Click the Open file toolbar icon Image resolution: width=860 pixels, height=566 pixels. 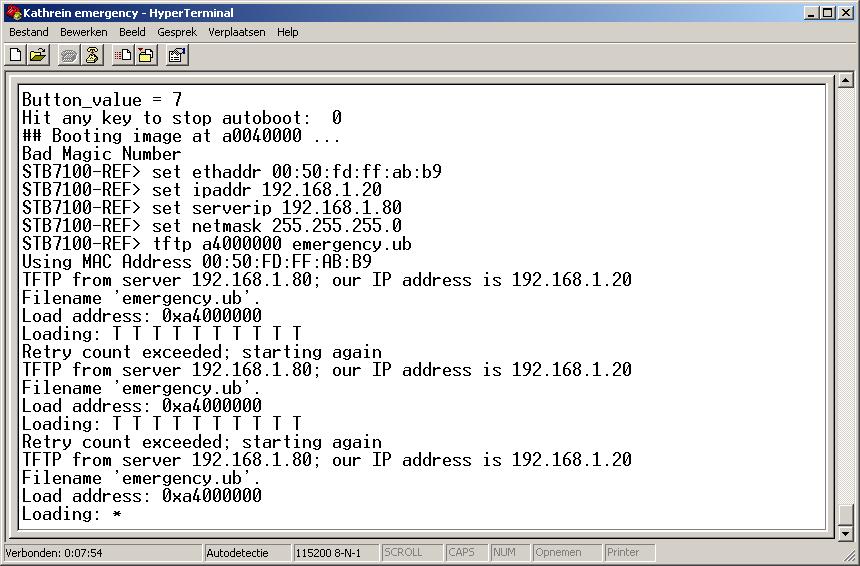(x=38, y=55)
